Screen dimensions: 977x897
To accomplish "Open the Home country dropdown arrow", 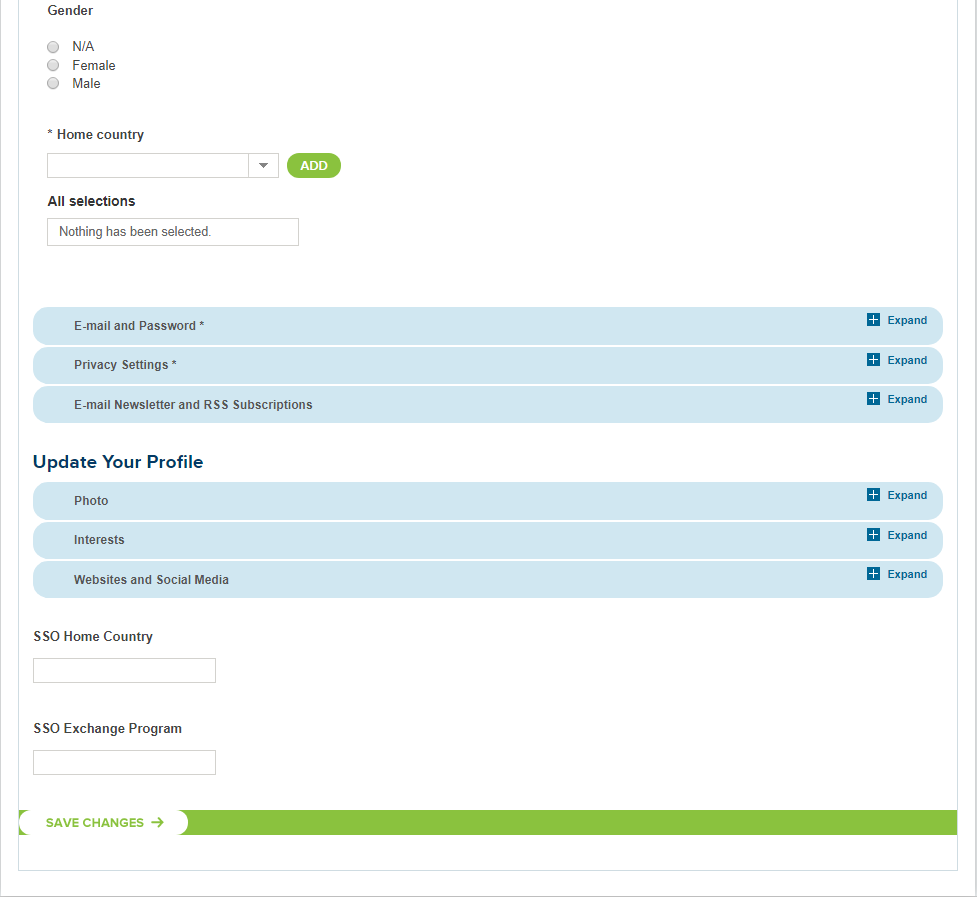I will coord(264,166).
